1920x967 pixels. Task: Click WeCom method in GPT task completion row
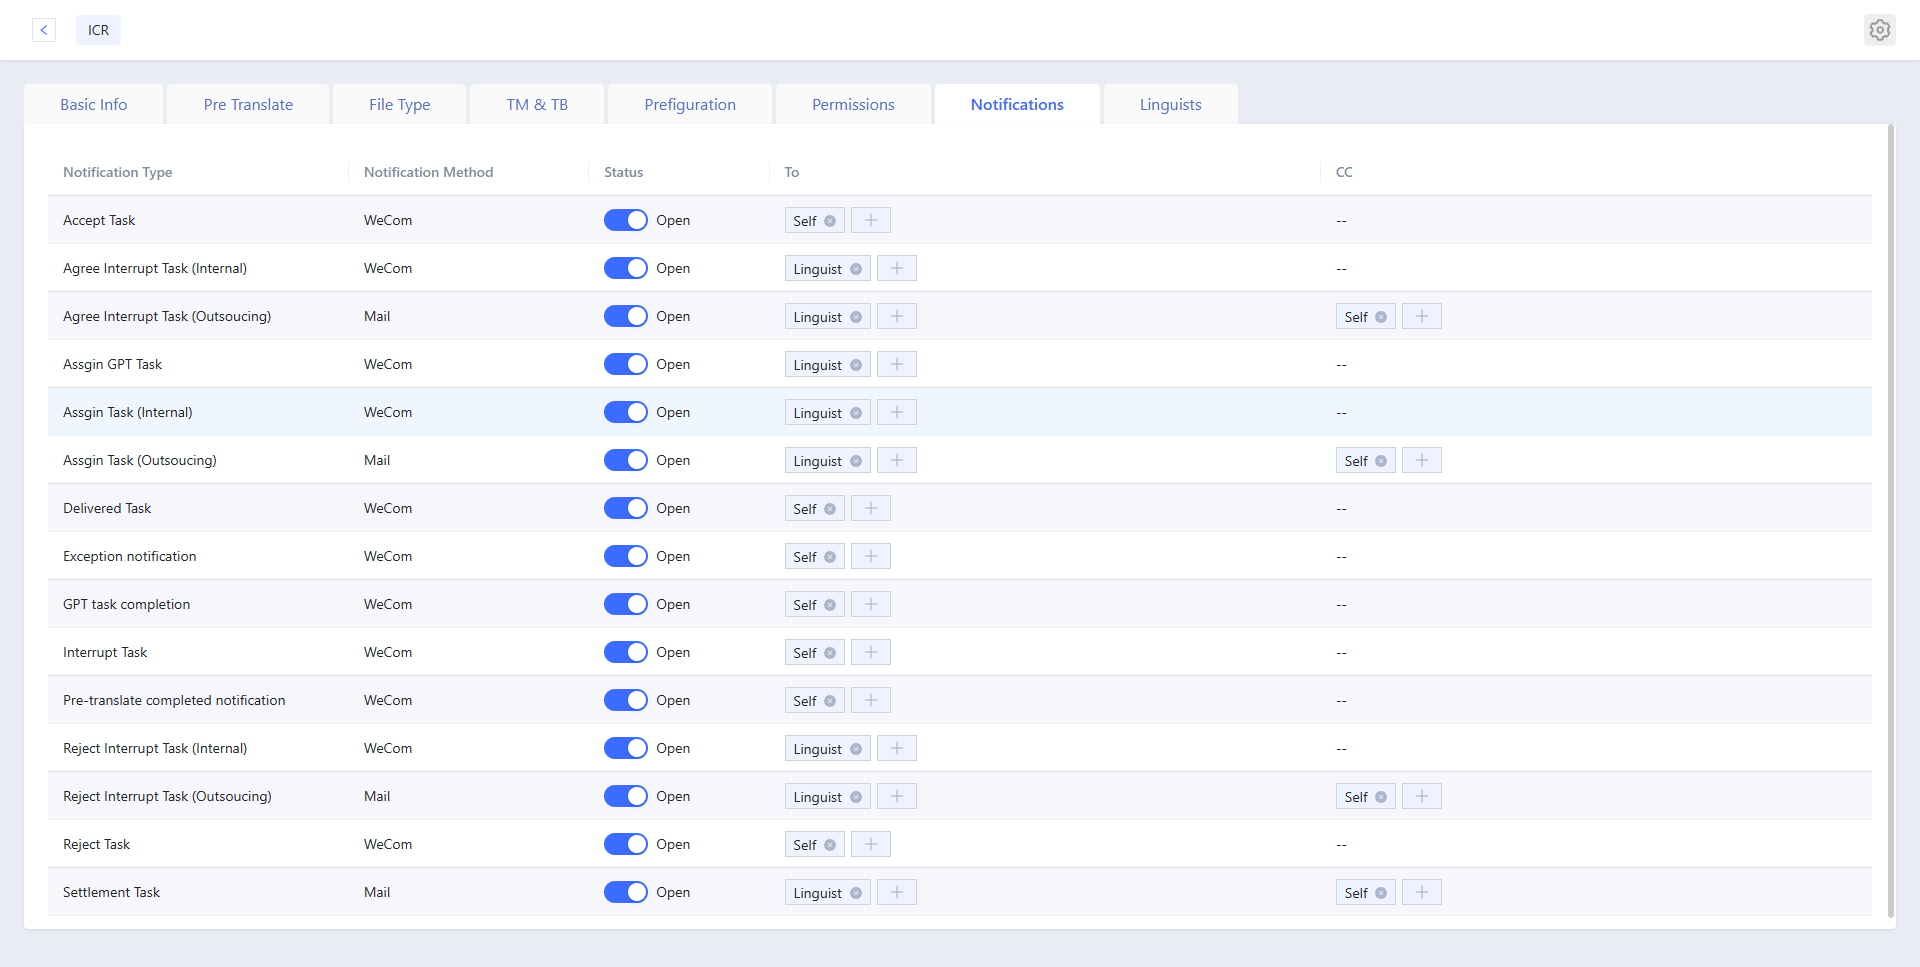coord(388,604)
